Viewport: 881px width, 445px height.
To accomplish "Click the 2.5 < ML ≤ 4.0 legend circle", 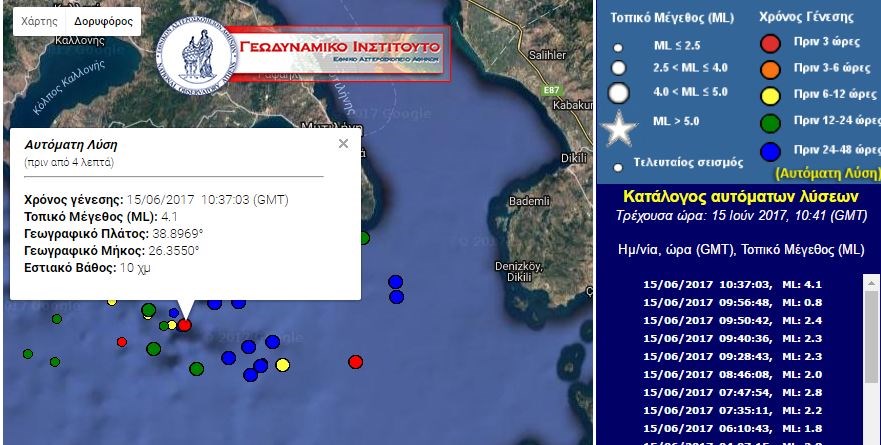I will (619, 68).
